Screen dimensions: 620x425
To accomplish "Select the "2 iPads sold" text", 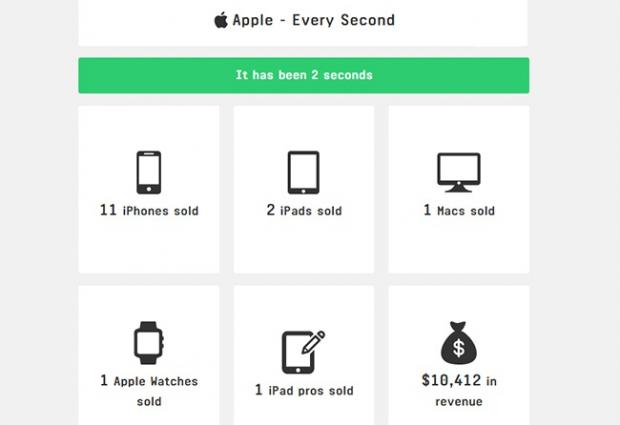I will pyautogui.click(x=304, y=211).
